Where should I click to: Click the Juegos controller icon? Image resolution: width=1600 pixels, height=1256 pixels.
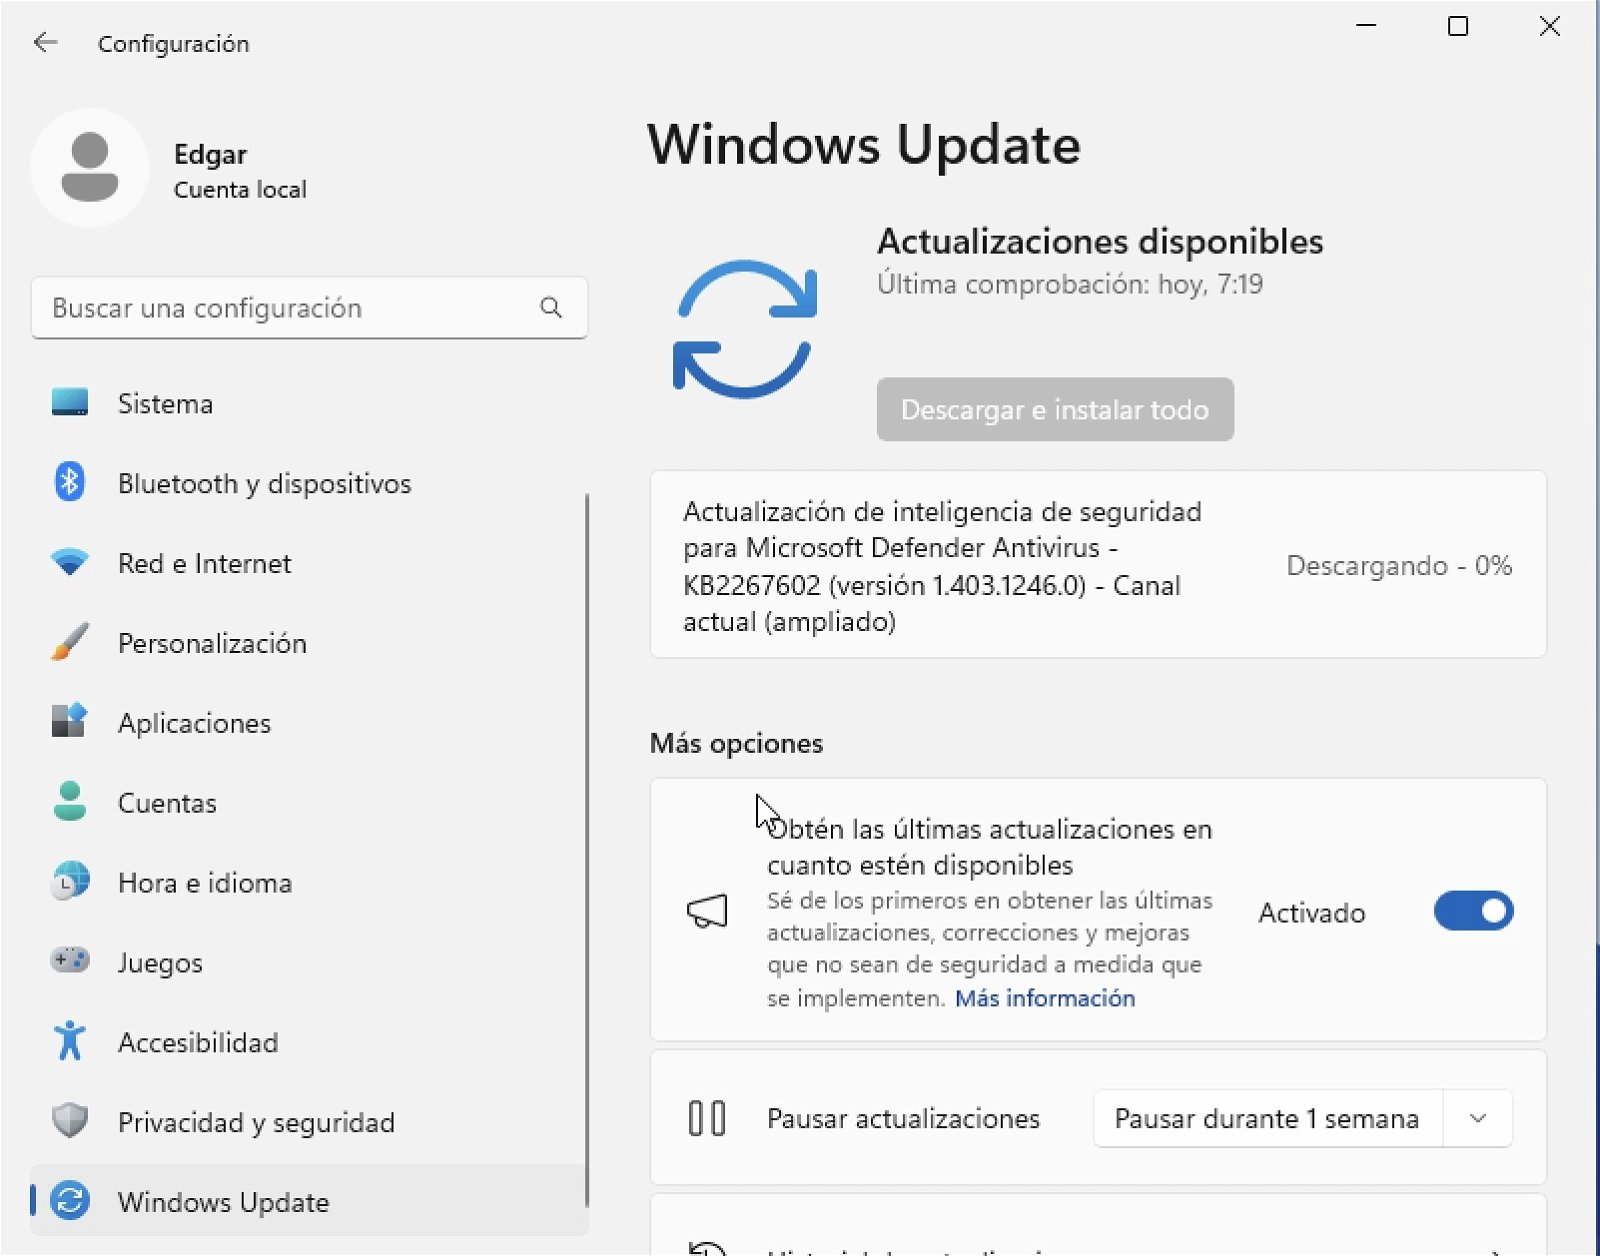70,960
